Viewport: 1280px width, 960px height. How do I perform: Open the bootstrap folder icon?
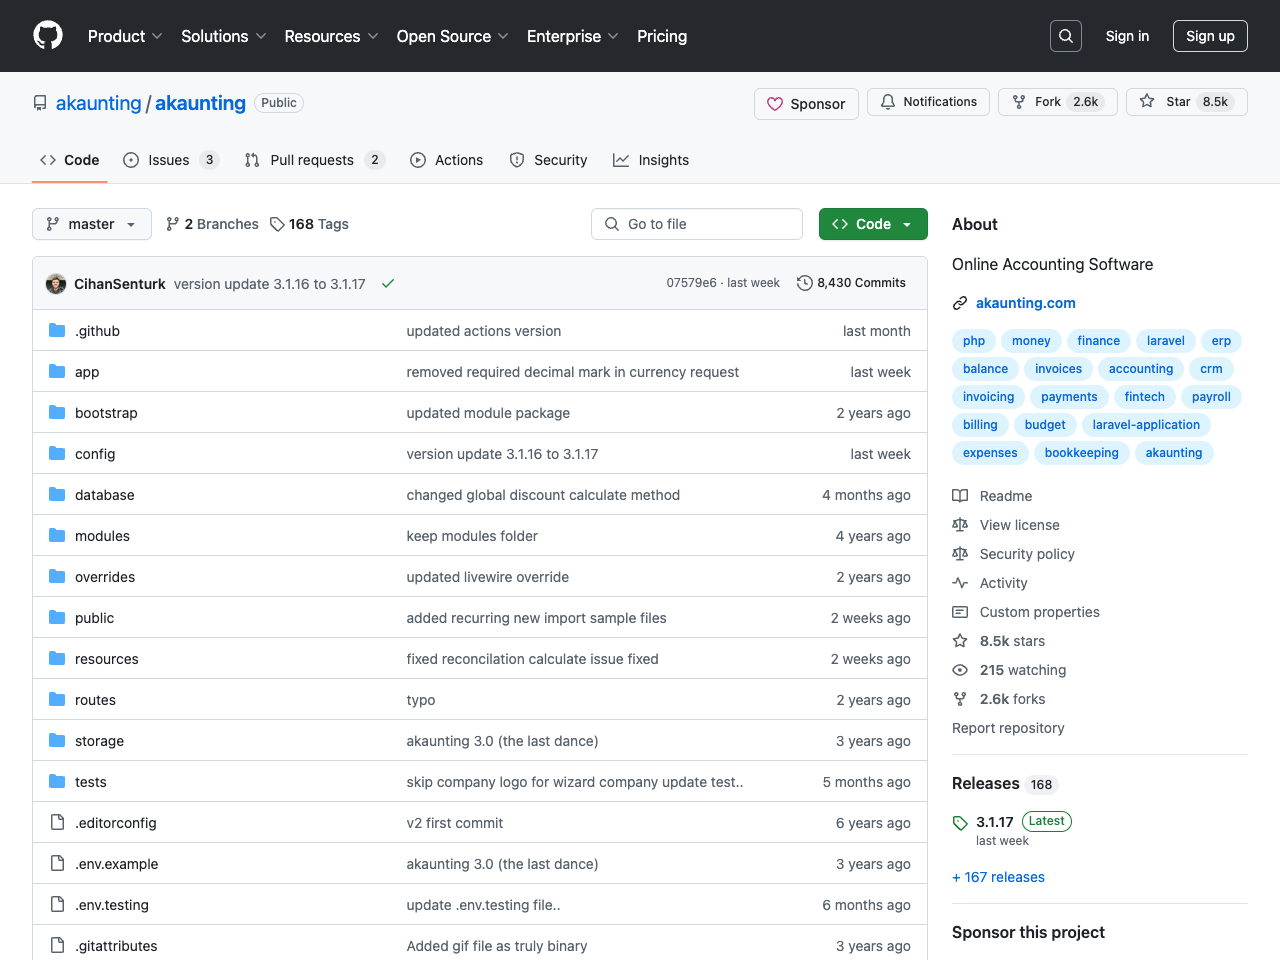57,412
